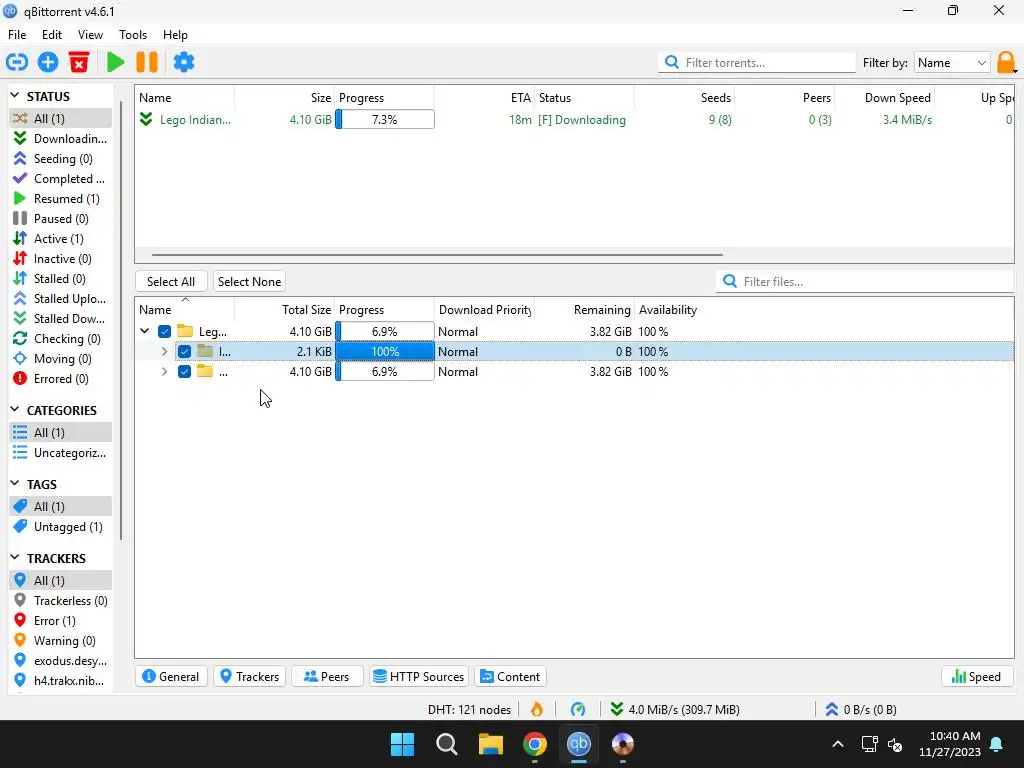Select Trackerless (0) tracker filter

pyautogui.click(x=61, y=601)
